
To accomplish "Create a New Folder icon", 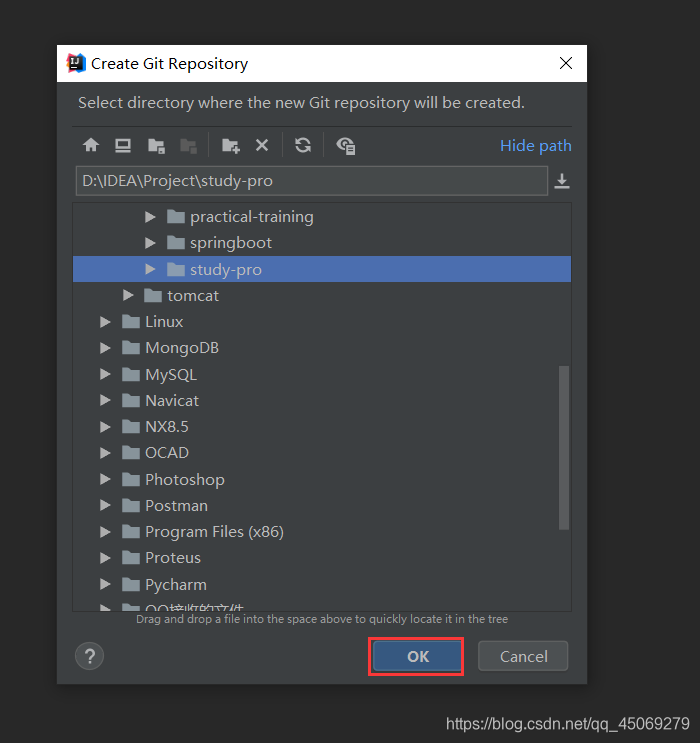I will [231, 145].
